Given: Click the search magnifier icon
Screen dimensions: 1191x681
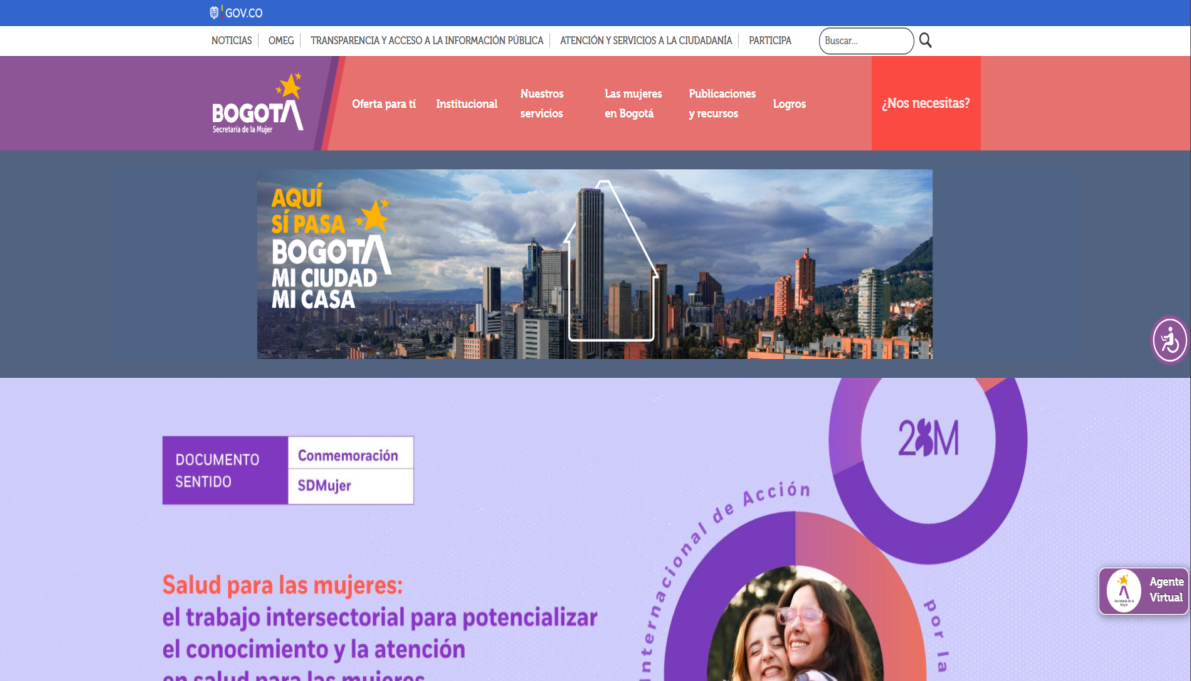Looking at the screenshot, I should tap(925, 40).
